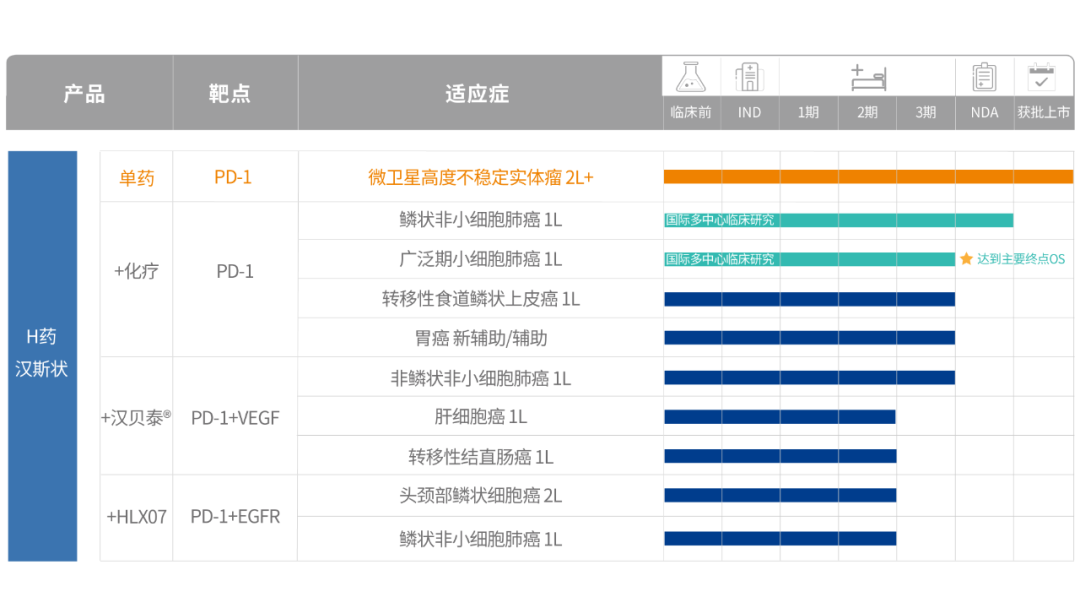This screenshot has height=608, width=1080.
Task: Click the 微卫星高度不稳定实体瘤 2L+ text
Action: (478, 175)
